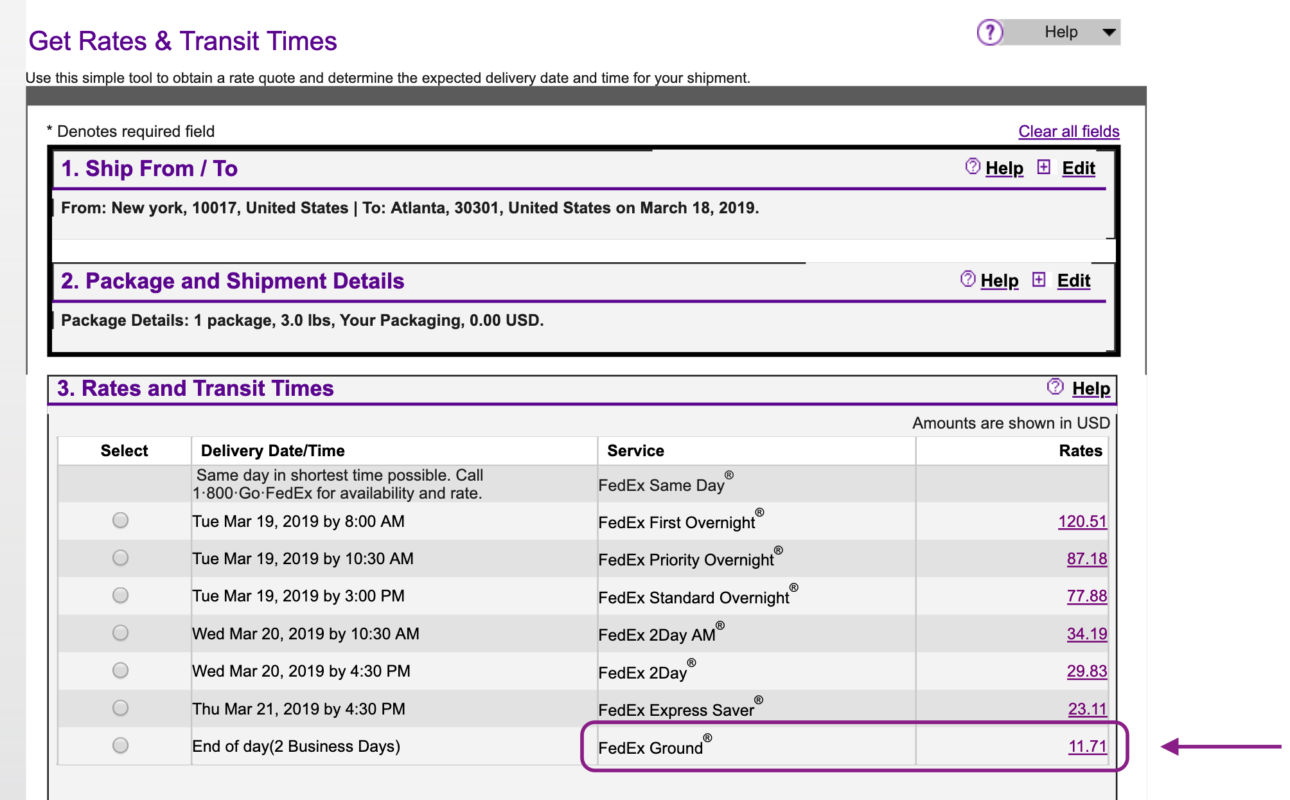Click FedEx Standard Overnight service text
Screen dimensions: 1290x800
(698, 596)
